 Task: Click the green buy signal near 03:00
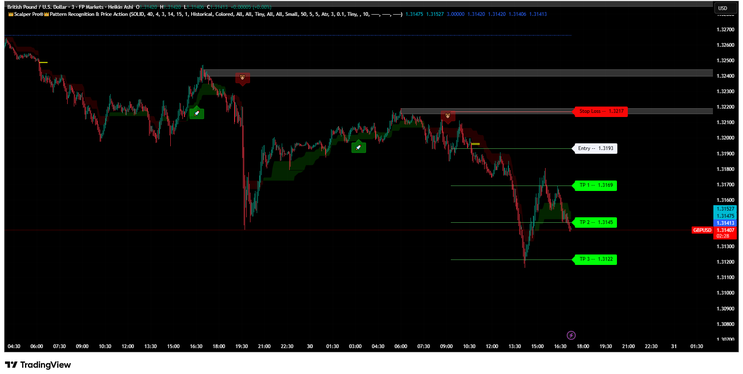(x=359, y=147)
